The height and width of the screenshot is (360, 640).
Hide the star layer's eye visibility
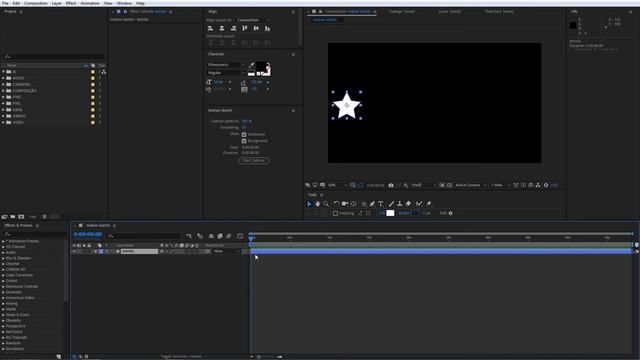(74, 251)
